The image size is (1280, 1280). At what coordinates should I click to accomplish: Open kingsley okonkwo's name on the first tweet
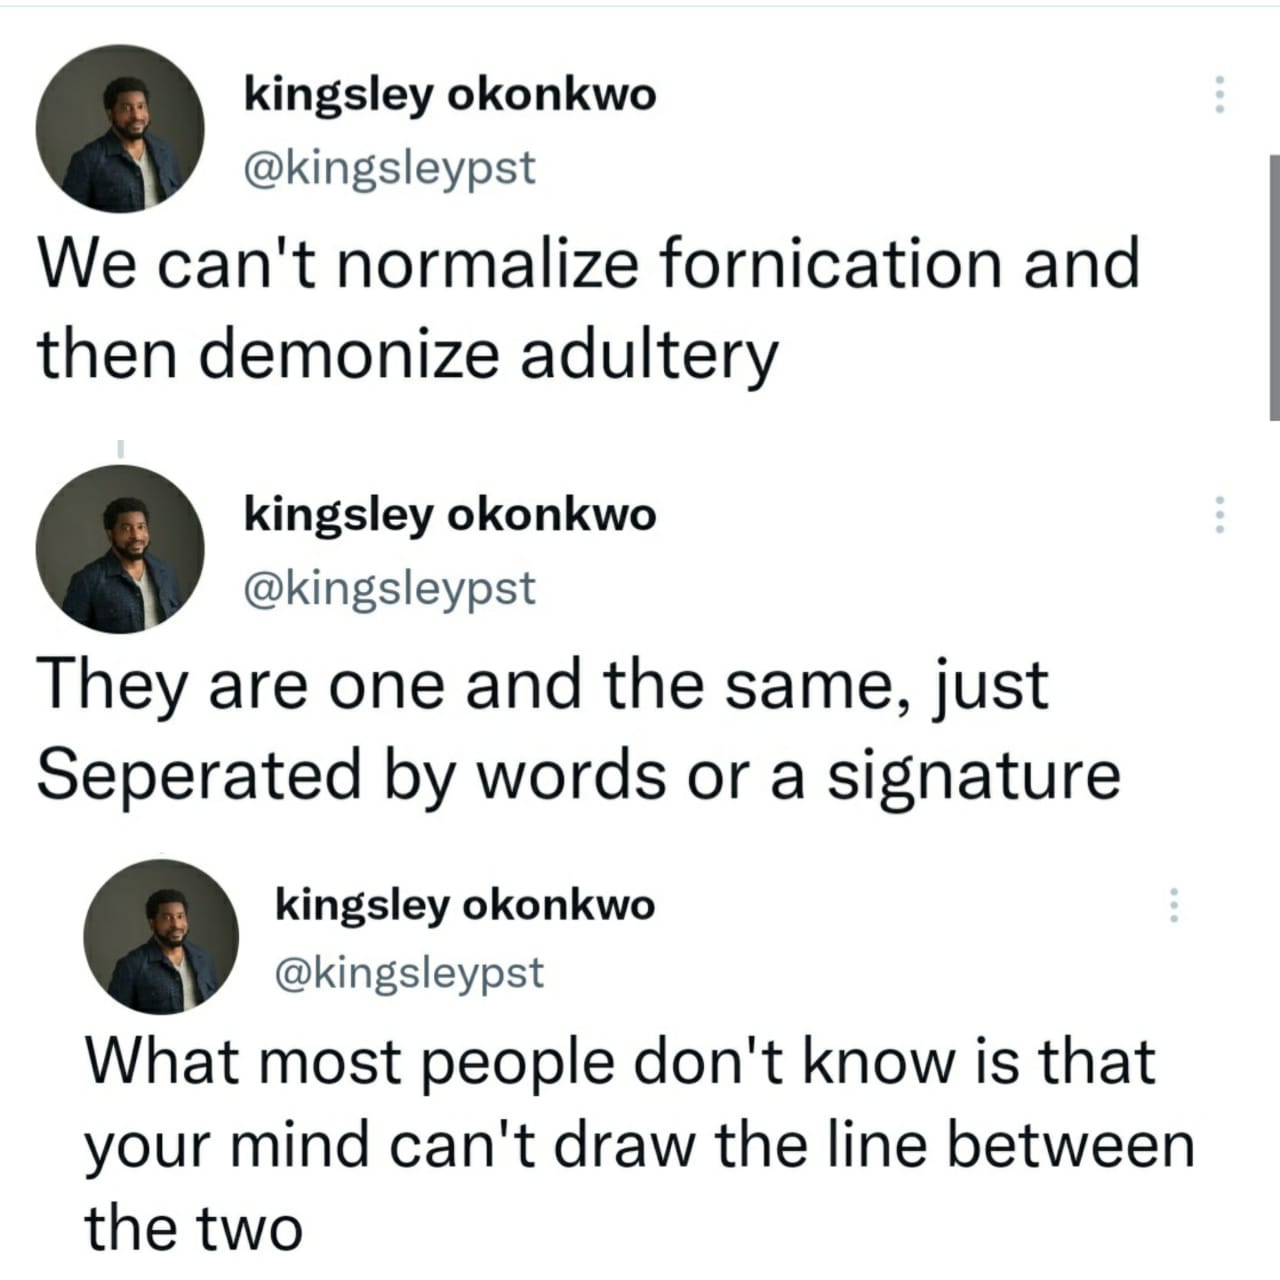click(x=450, y=95)
